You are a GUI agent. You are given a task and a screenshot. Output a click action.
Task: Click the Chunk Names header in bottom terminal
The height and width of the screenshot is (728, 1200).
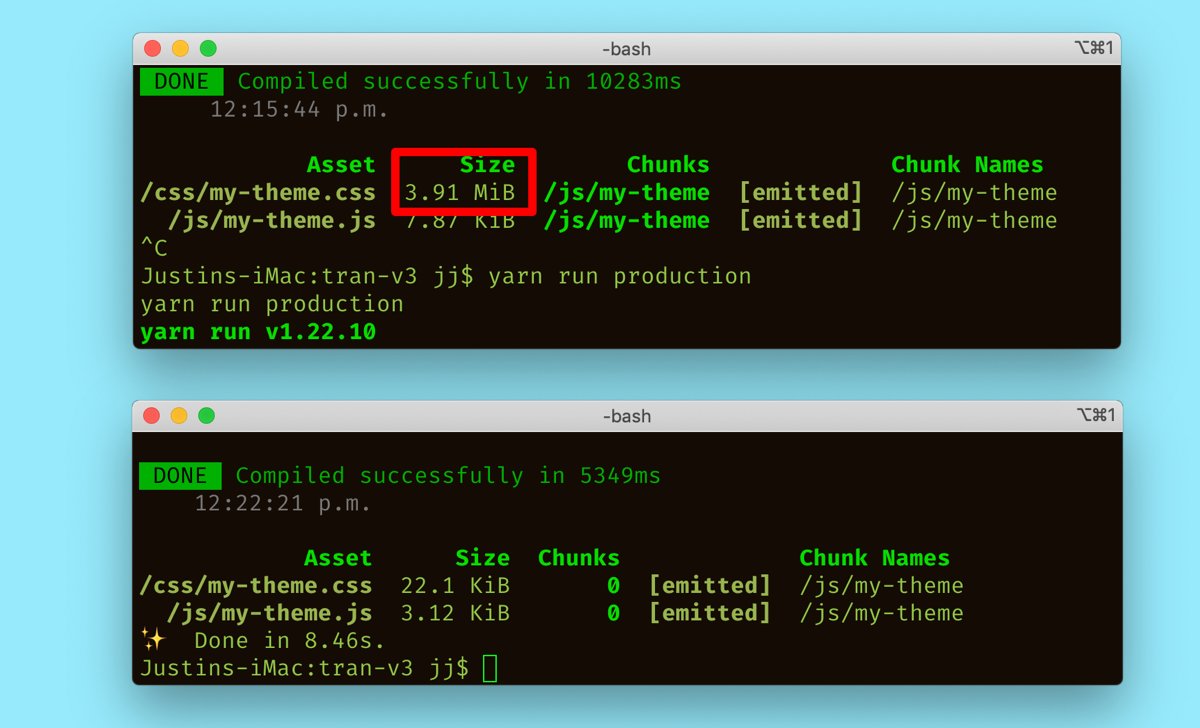[x=874, y=558]
